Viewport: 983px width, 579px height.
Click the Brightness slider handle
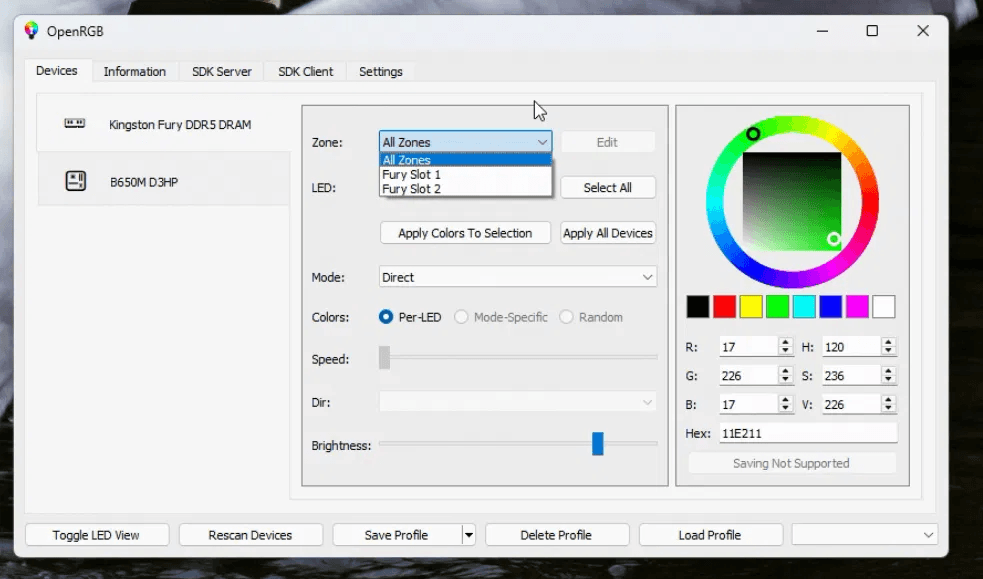[x=597, y=444]
